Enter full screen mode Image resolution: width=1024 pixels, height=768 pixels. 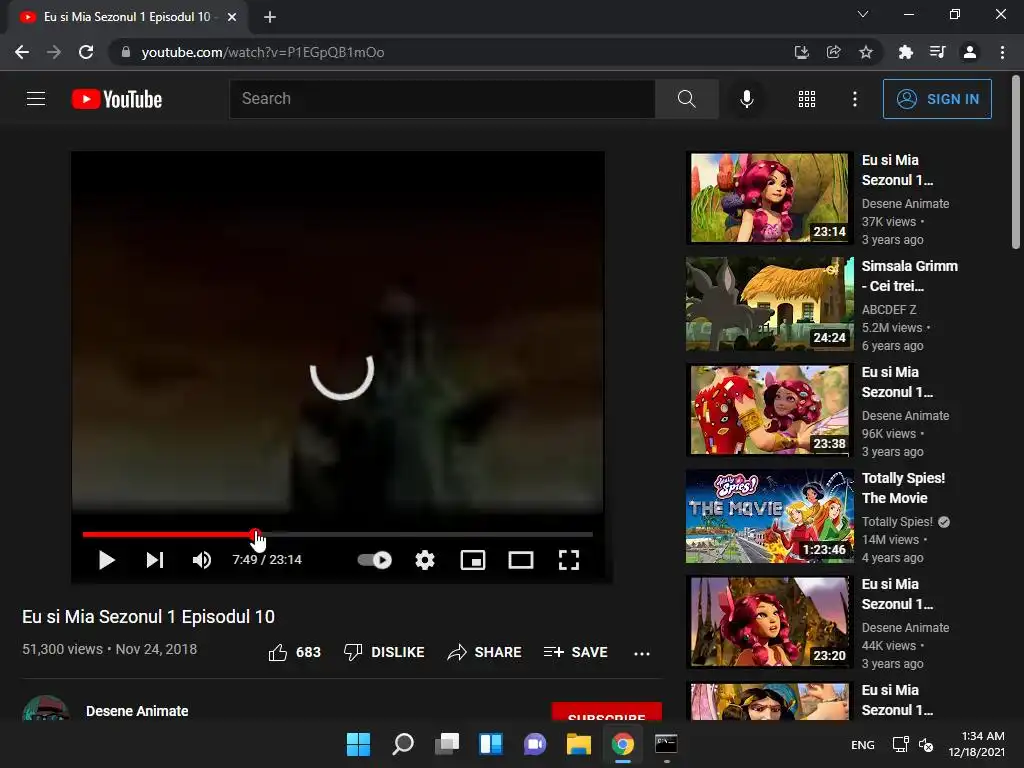coord(569,560)
